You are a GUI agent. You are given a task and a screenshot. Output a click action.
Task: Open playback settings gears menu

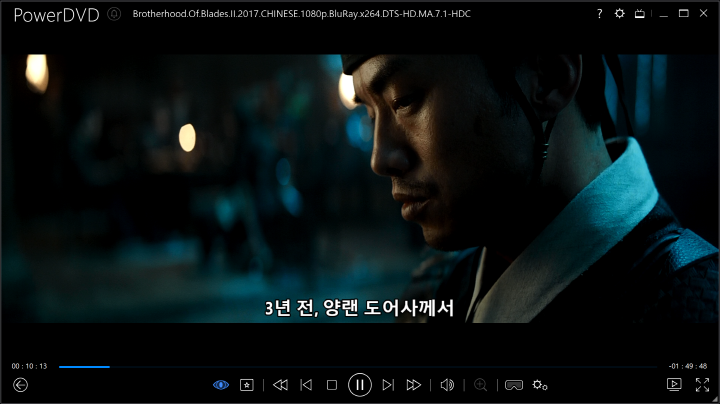tap(540, 385)
